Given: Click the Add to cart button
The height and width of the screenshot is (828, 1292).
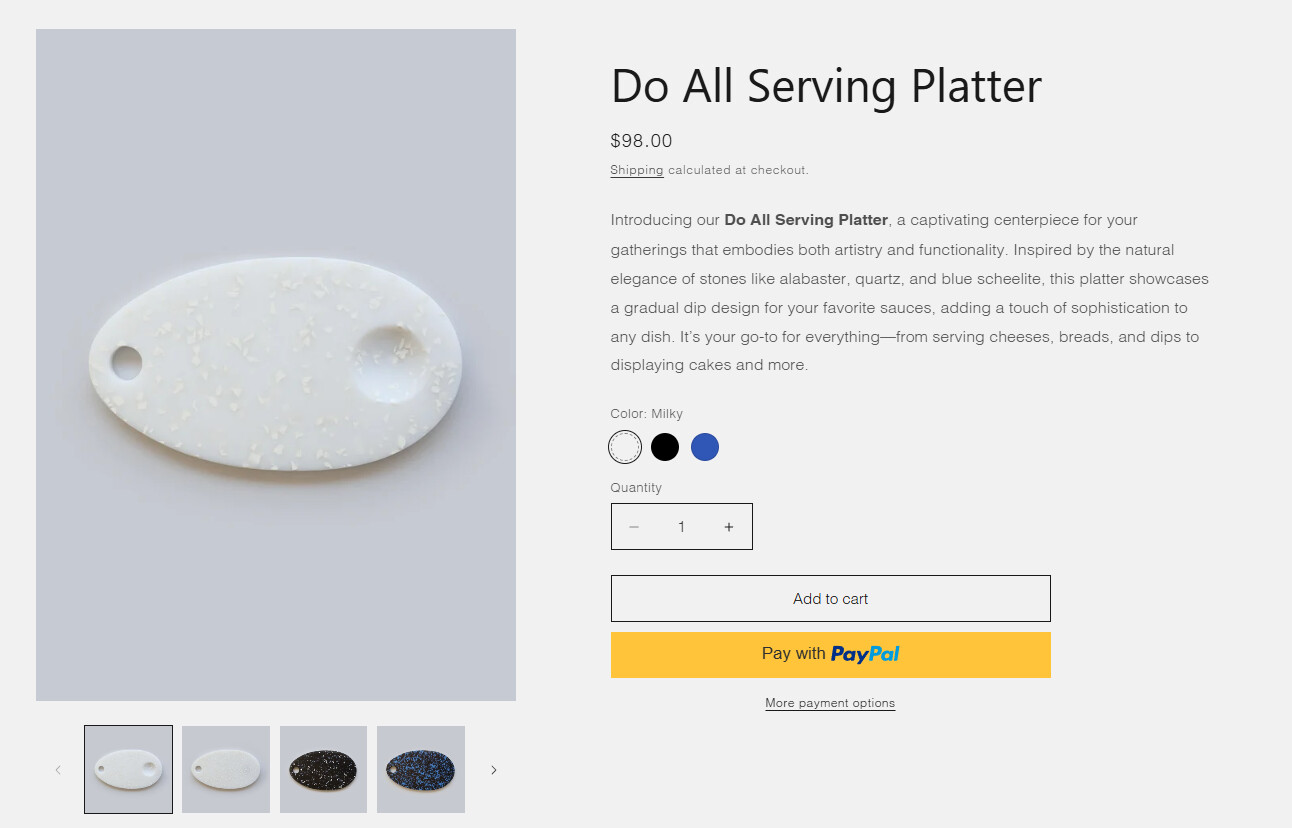Looking at the screenshot, I should point(830,599).
